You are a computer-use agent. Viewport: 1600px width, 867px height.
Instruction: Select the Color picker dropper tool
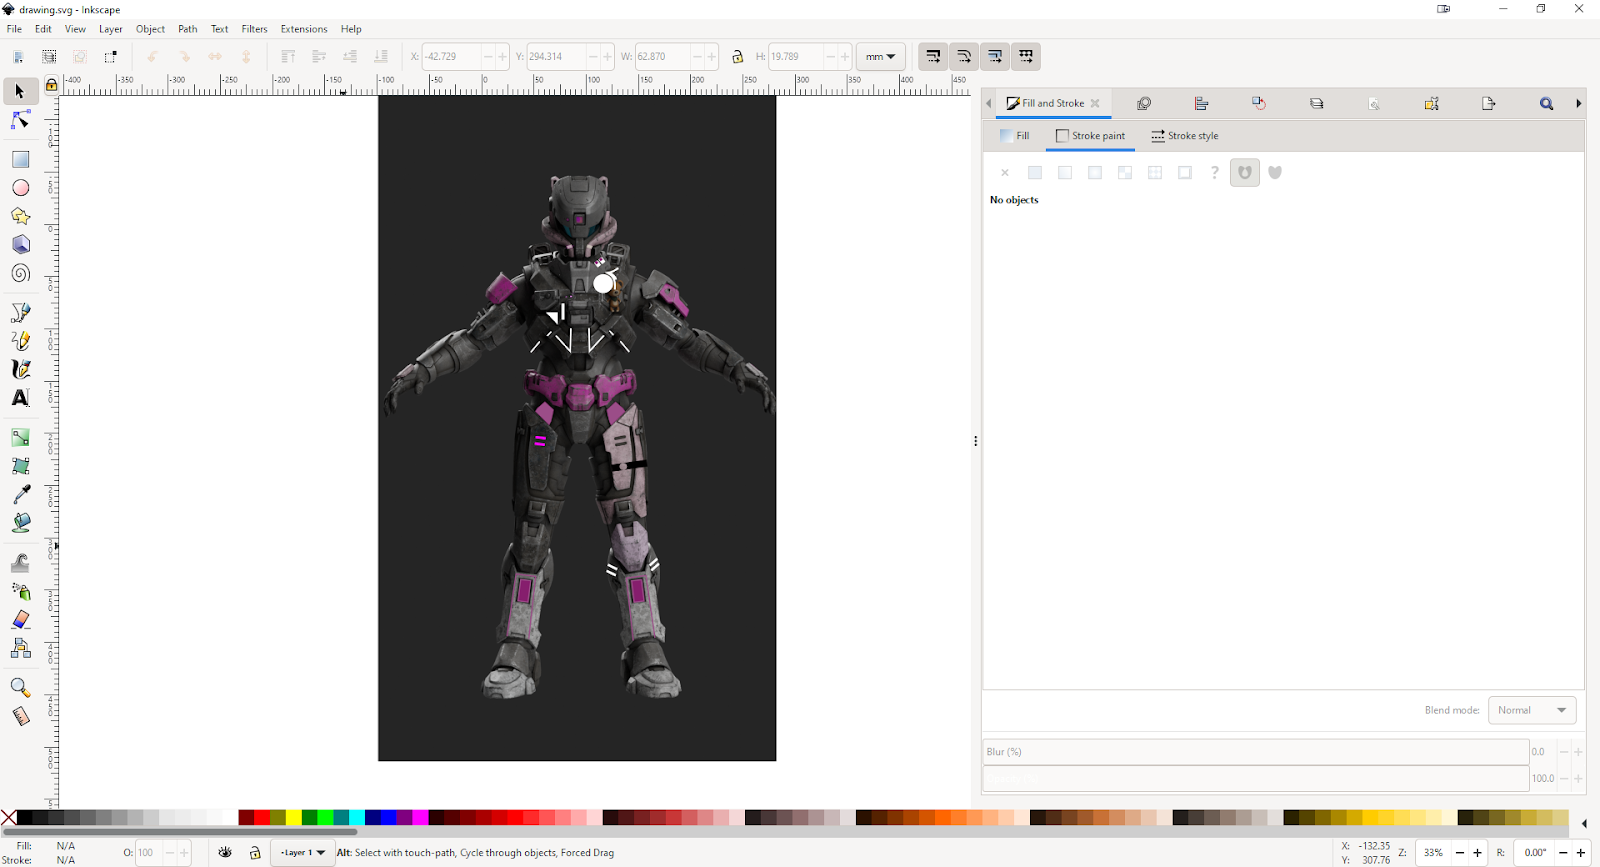pyautogui.click(x=20, y=494)
